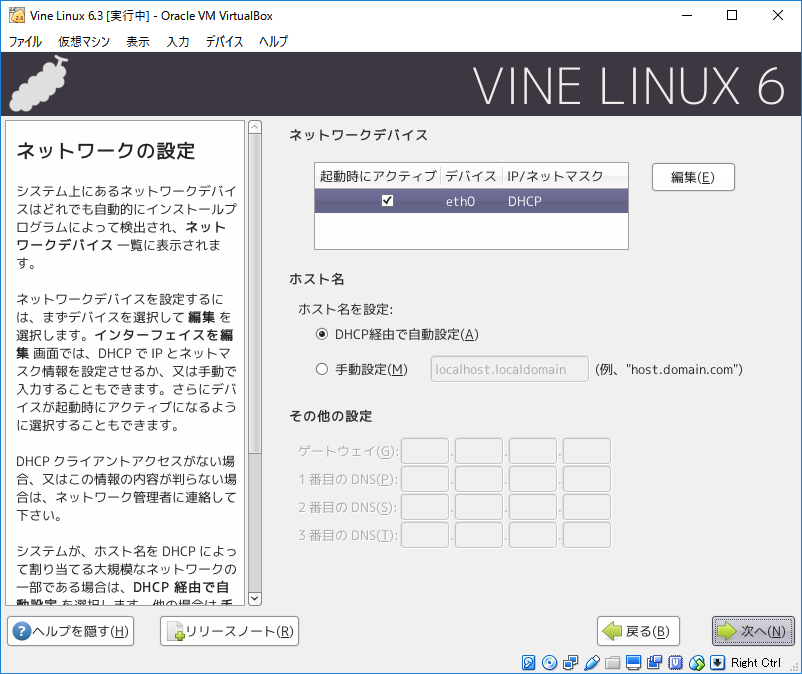Screen dimensions: 802x674
Task: Click the shared folders icon in status bar
Action: pos(612,663)
